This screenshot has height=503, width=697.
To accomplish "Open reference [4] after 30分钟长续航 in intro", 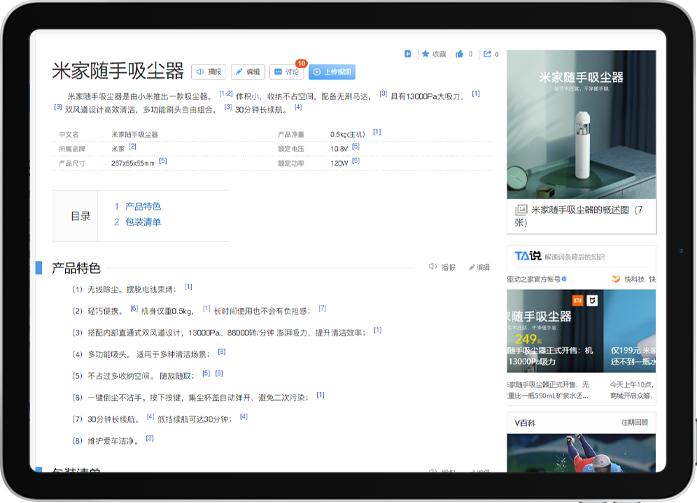I will pyautogui.click(x=298, y=107).
